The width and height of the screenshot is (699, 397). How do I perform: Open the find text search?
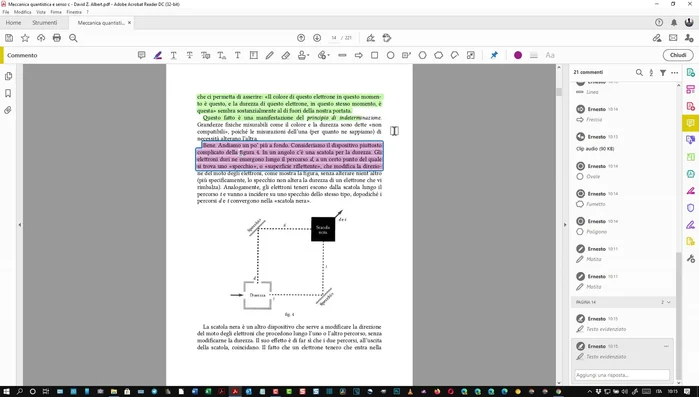click(73, 38)
